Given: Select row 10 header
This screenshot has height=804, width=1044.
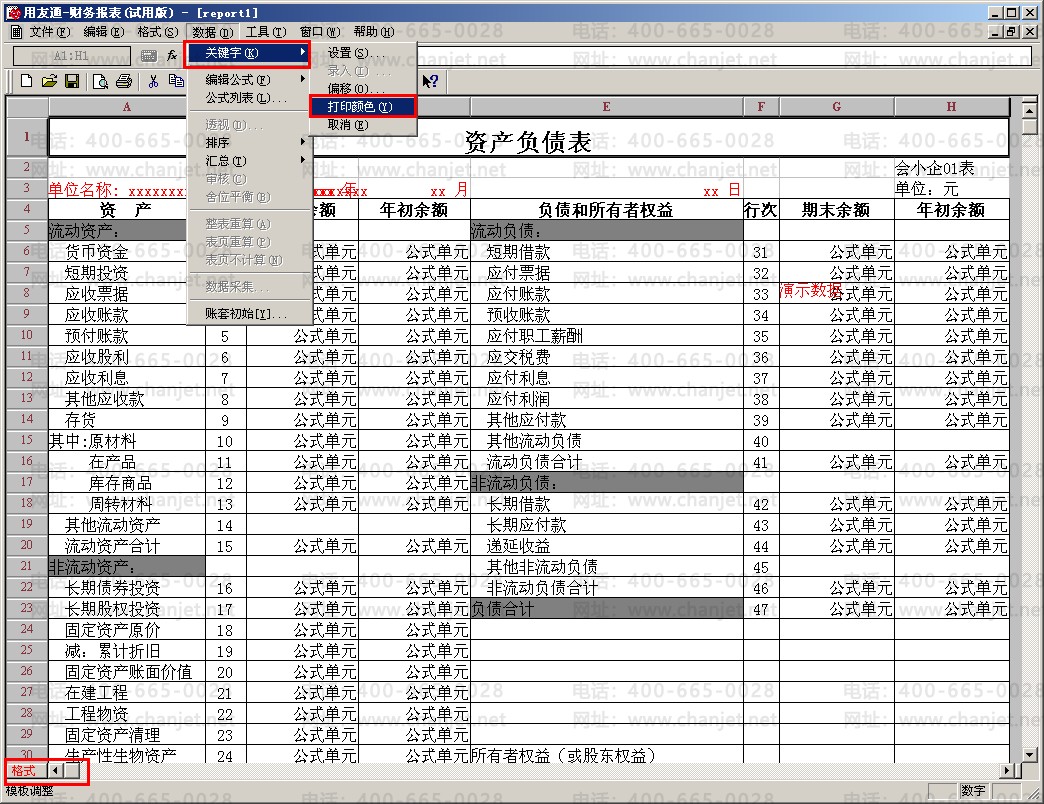Looking at the screenshot, I should (x=27, y=335).
